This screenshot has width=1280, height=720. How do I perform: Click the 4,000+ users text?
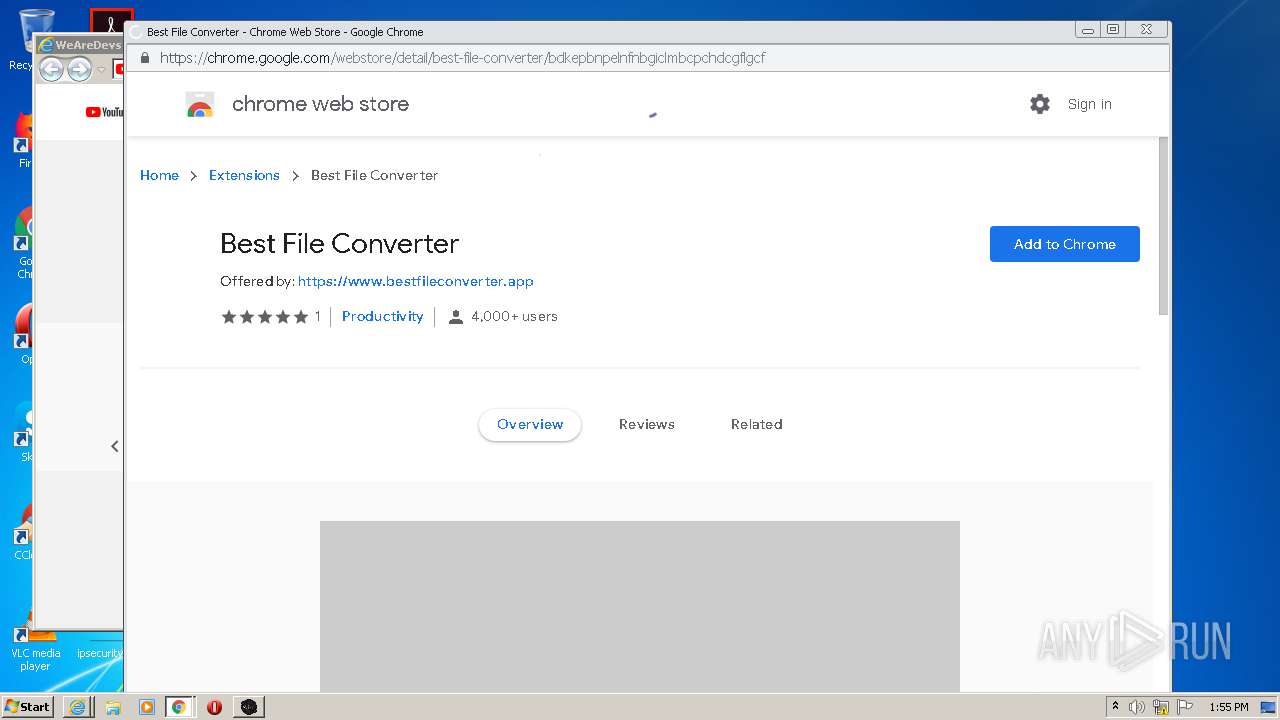click(x=514, y=317)
